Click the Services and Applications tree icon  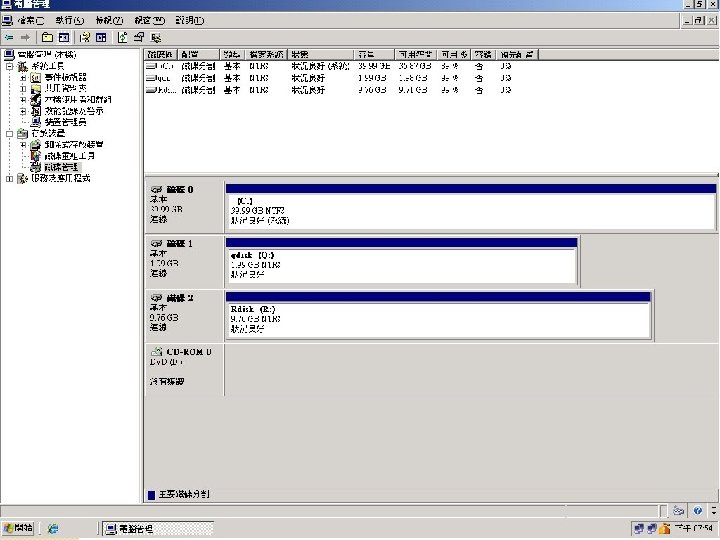22,178
